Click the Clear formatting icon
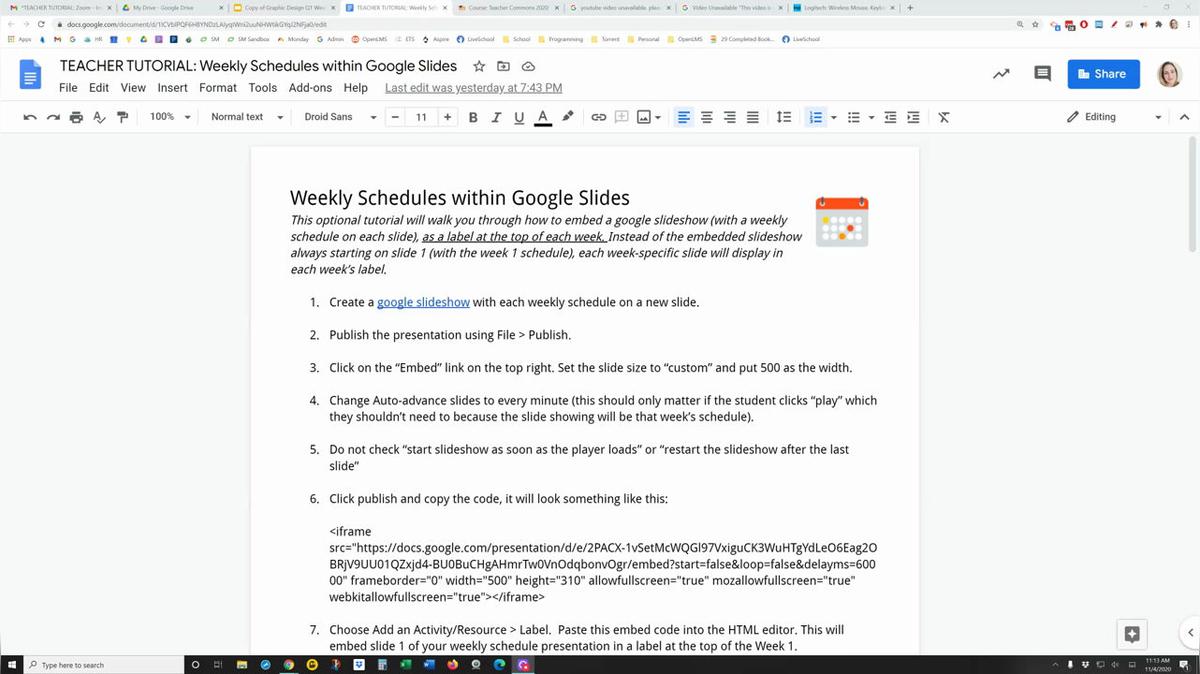The image size is (1200, 674). 943,117
